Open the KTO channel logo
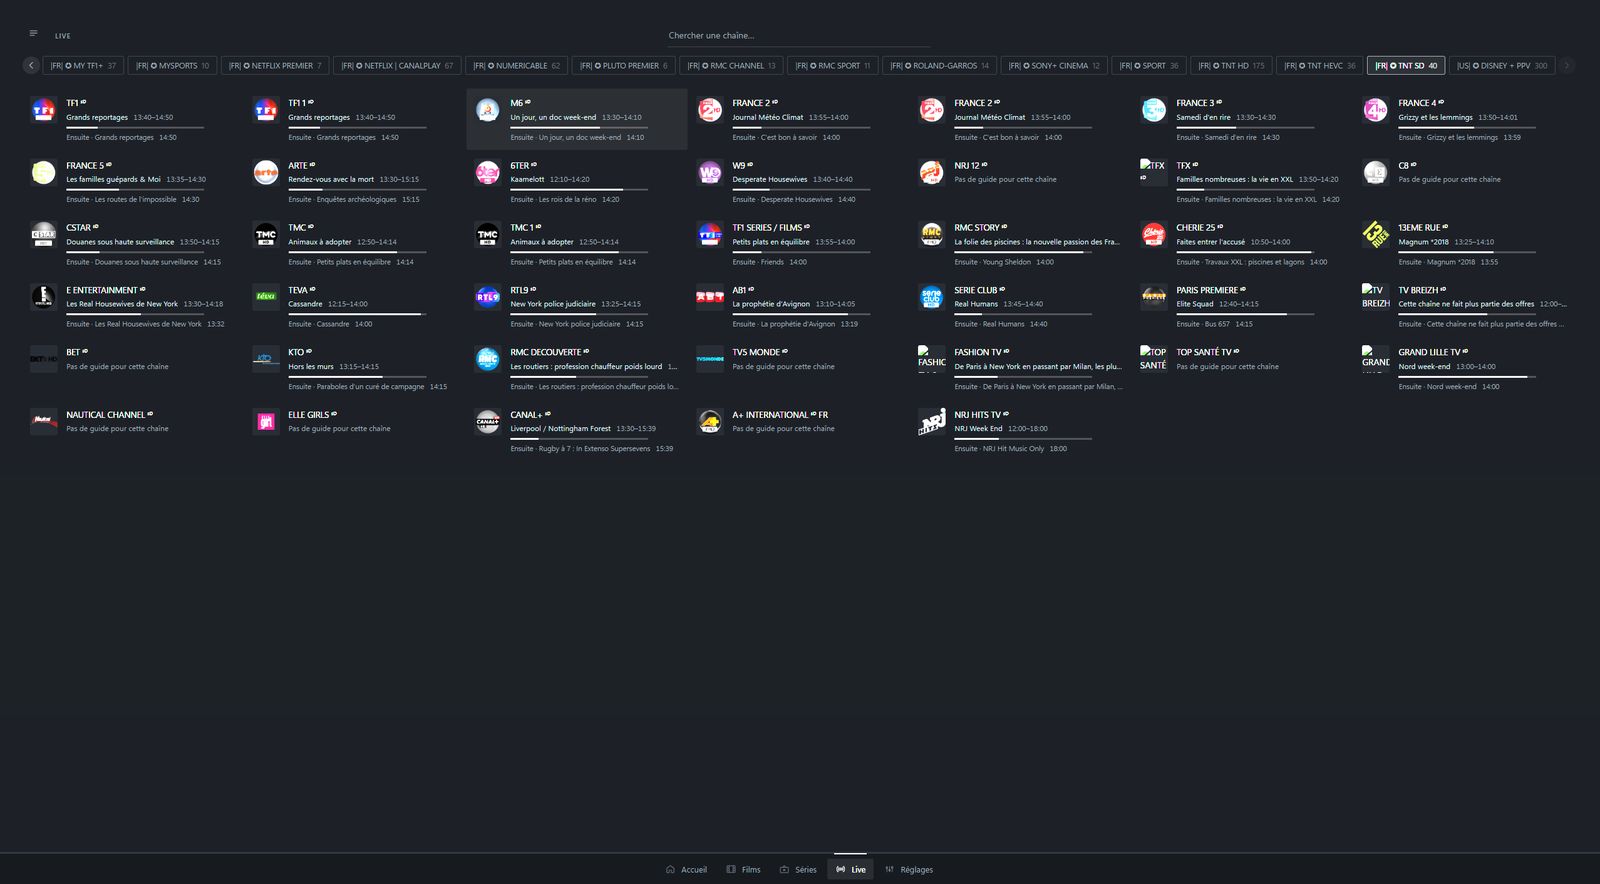Image resolution: width=1600 pixels, height=884 pixels. click(x=266, y=359)
